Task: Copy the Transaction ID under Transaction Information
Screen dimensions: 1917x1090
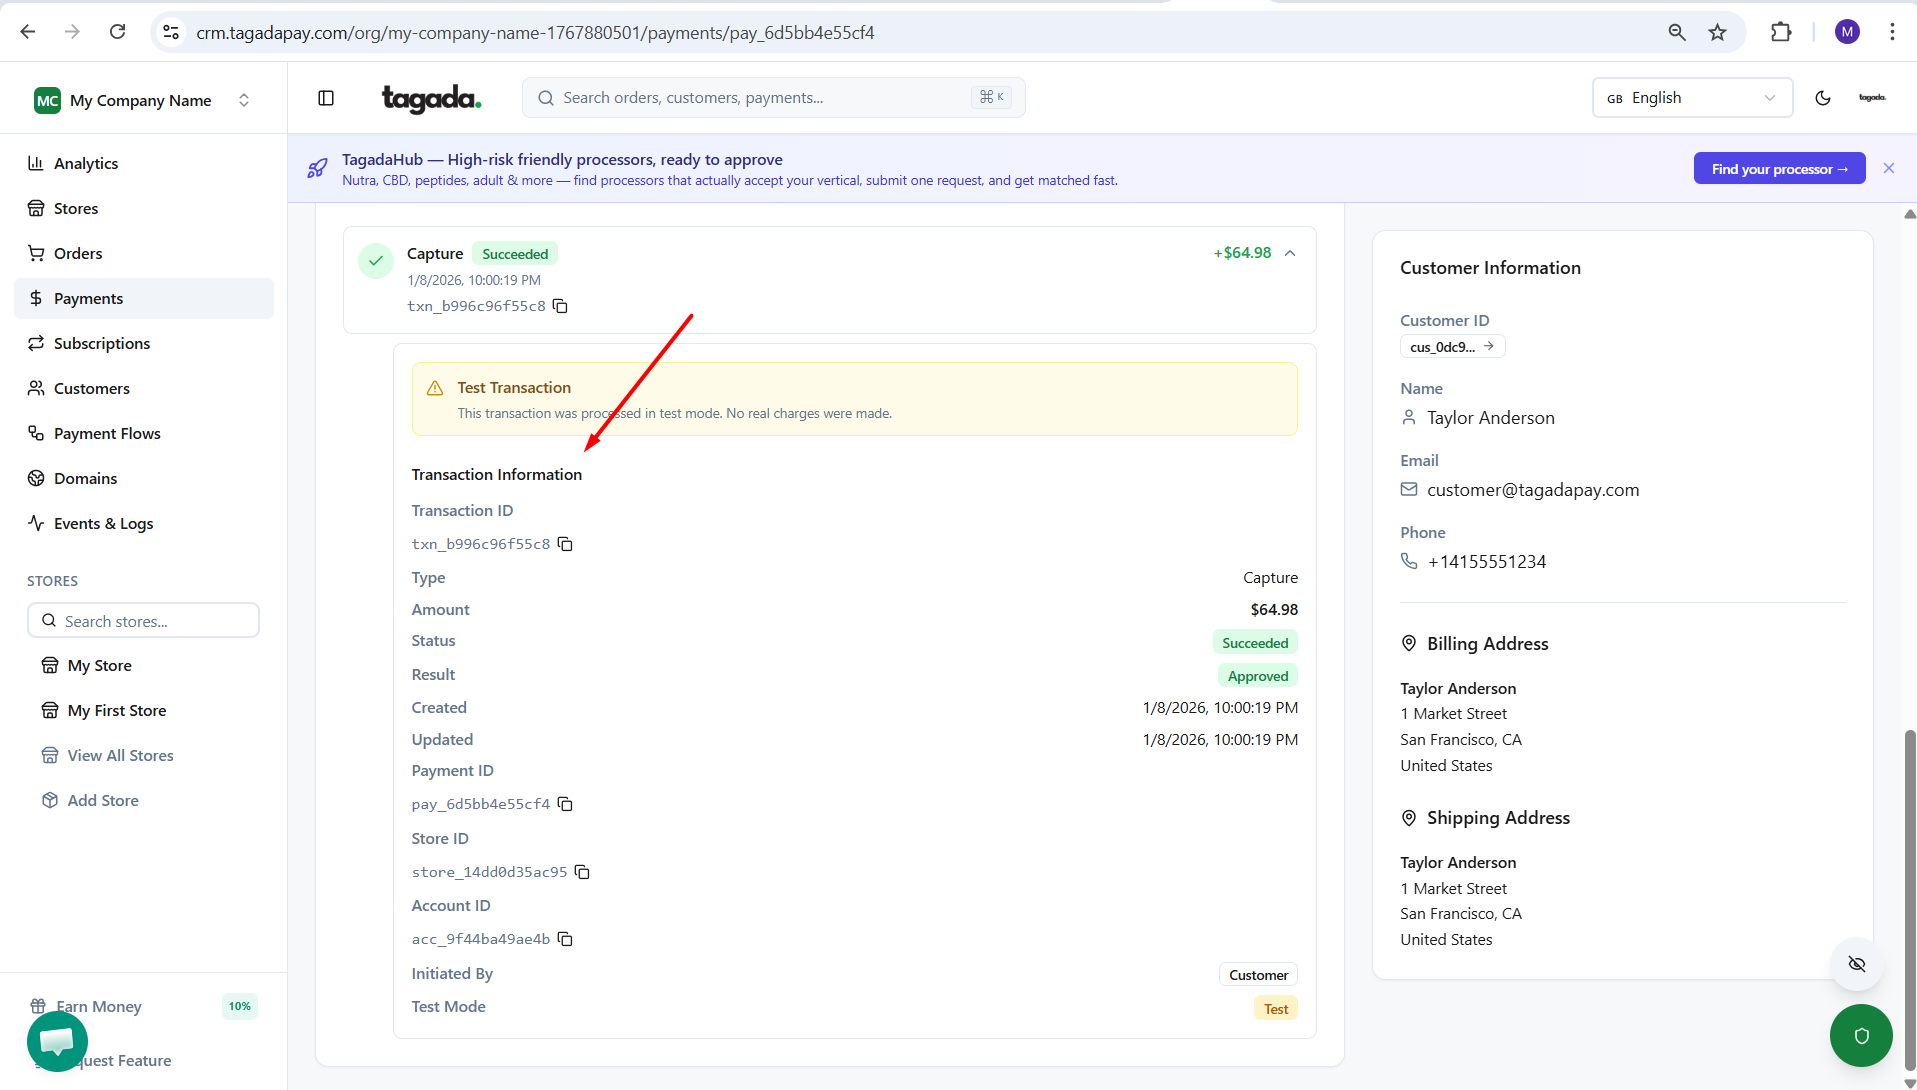Action: (565, 544)
